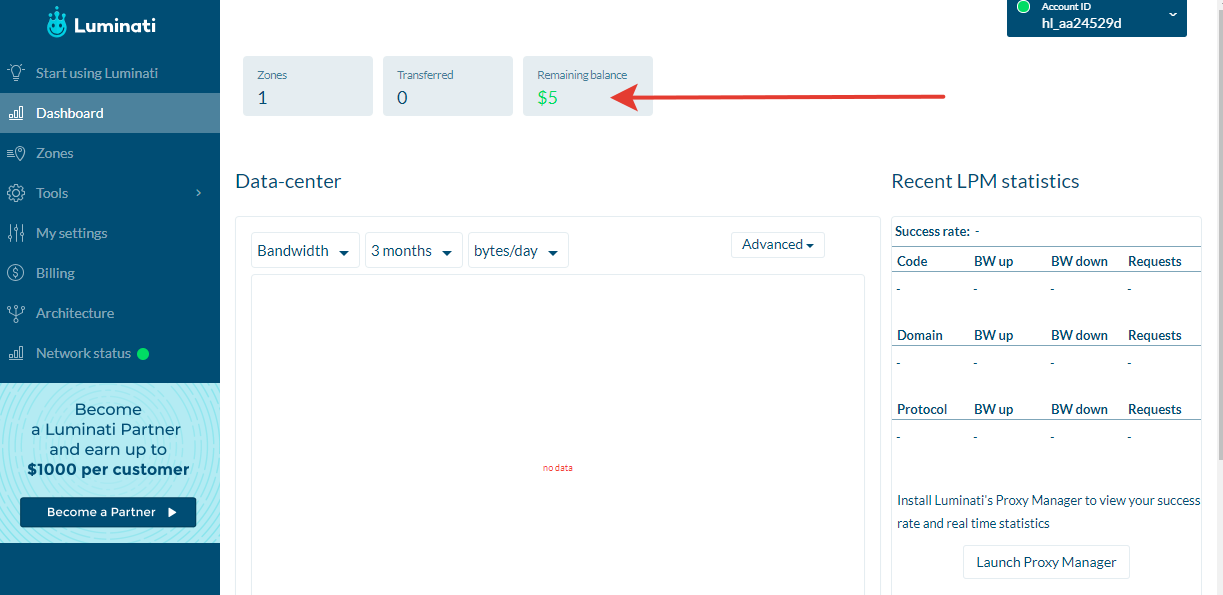The image size is (1223, 595).
Task: Expand the Tools submenu chevron
Action: 198,193
